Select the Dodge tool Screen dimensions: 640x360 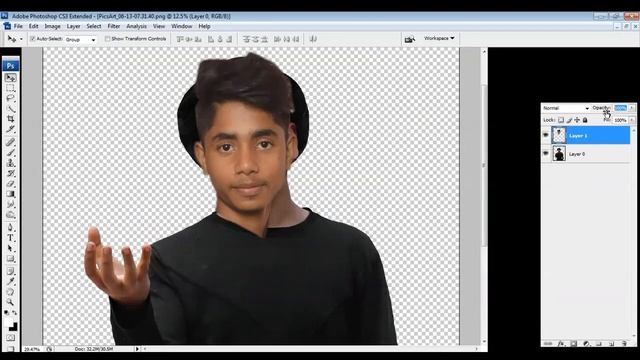tap(11, 214)
